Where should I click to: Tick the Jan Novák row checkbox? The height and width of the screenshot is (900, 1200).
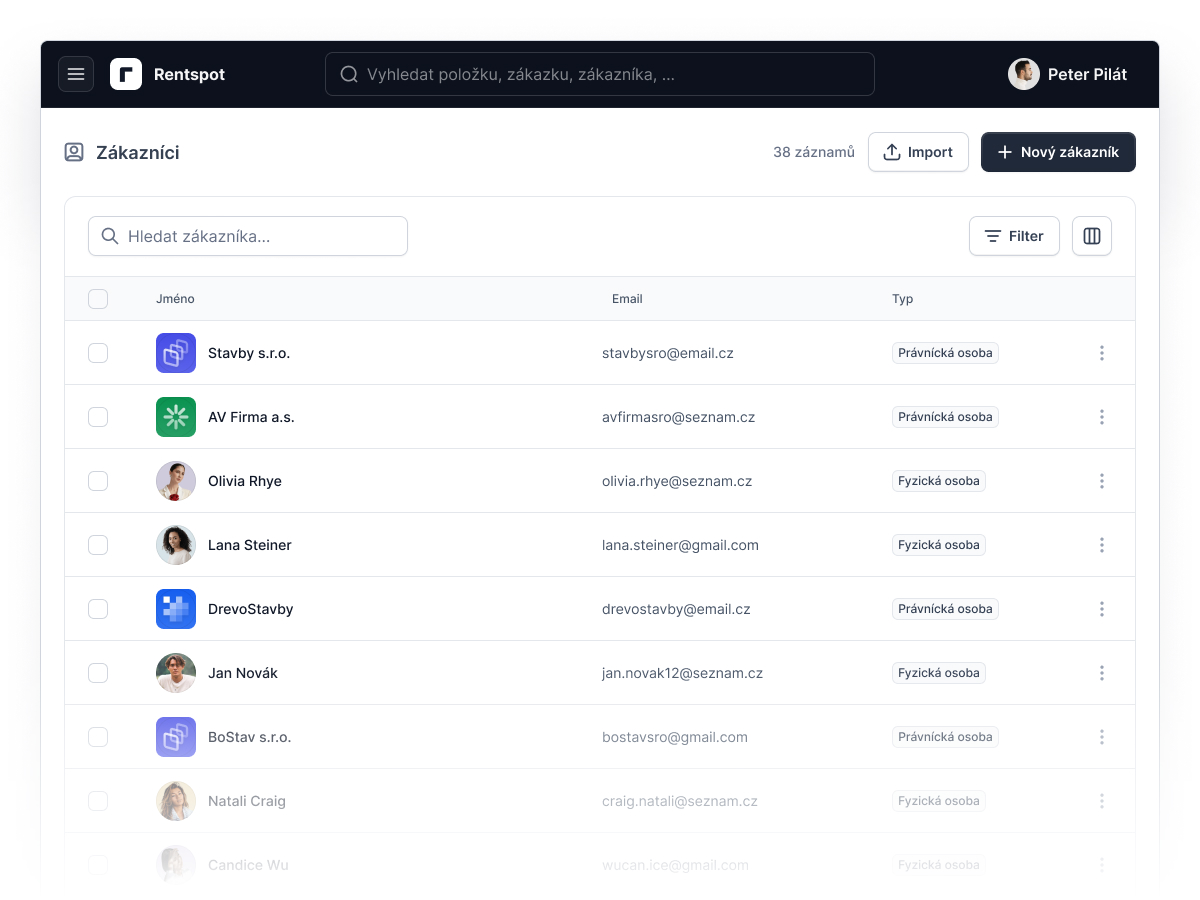pos(98,673)
